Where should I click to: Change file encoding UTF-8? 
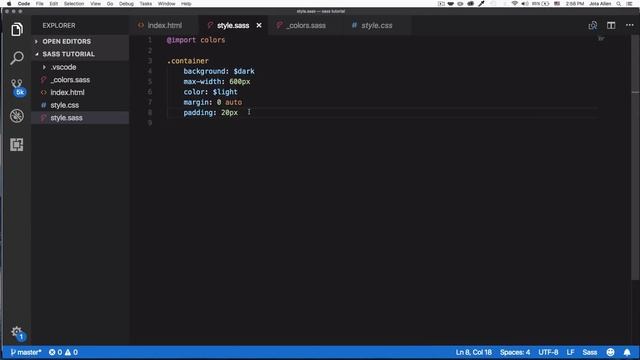click(x=548, y=352)
